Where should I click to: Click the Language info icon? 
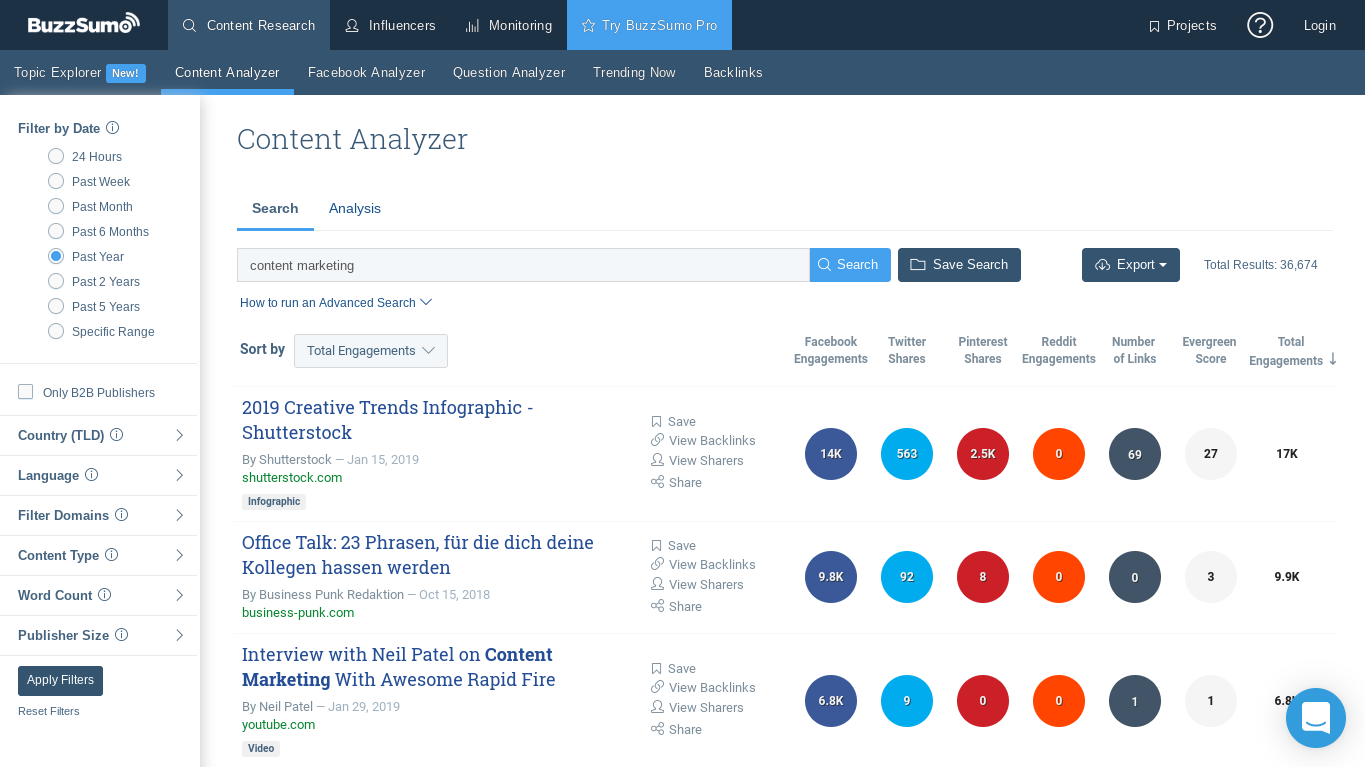(x=92, y=475)
